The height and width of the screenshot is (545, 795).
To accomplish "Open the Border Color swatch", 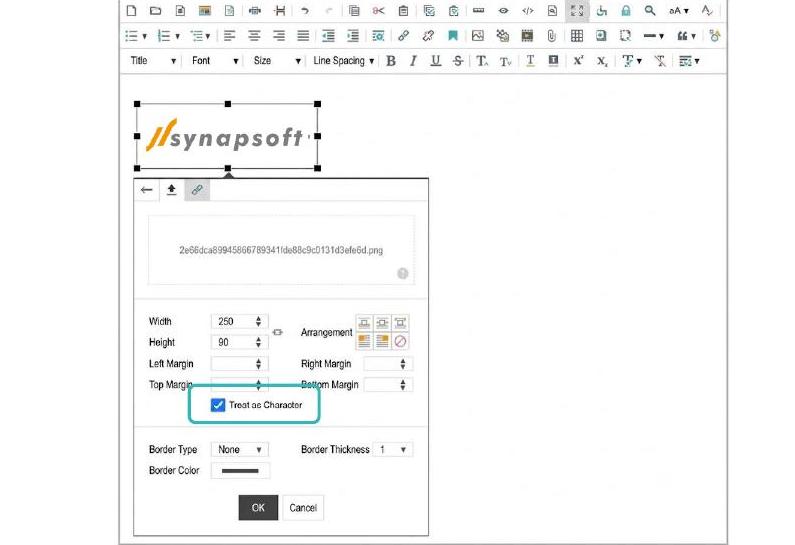I will pos(240,470).
